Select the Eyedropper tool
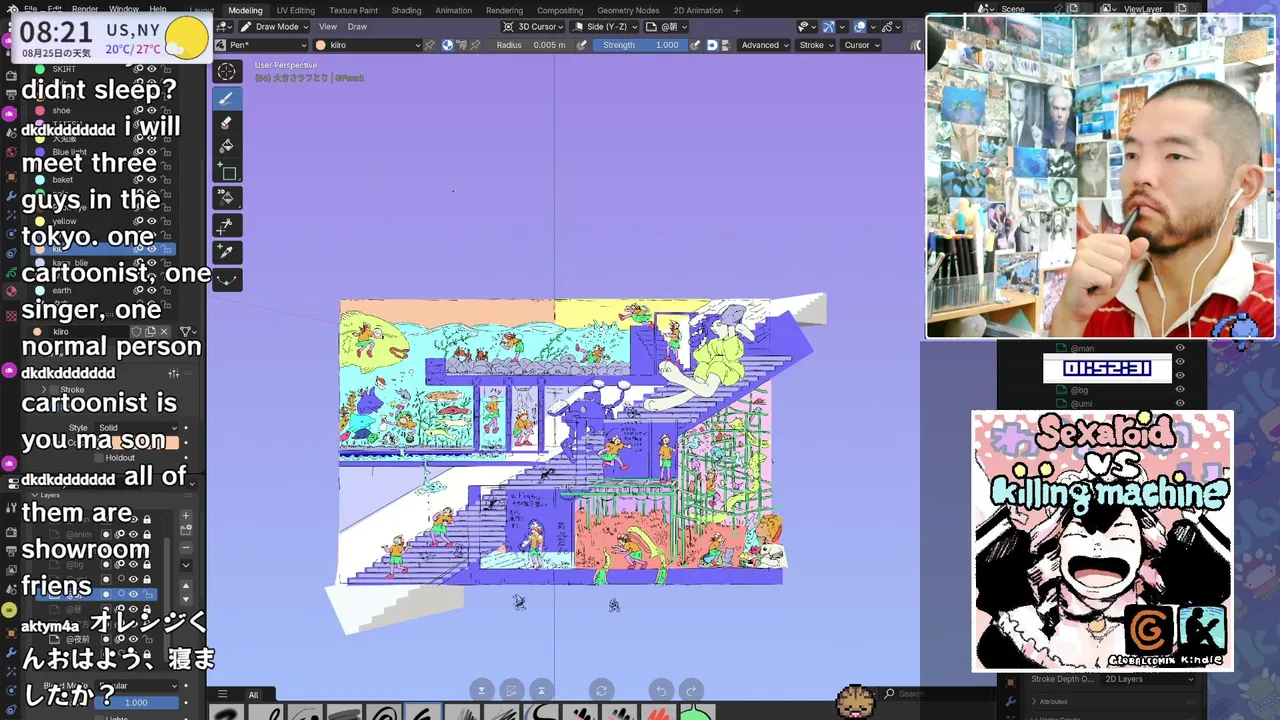The height and width of the screenshot is (720, 1280). (x=226, y=252)
